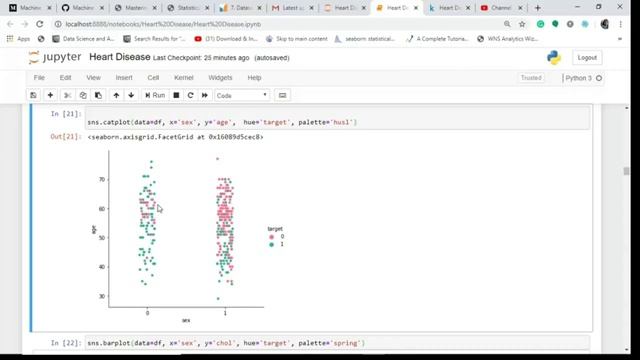Click the Heart Disease notebook title
The image size is (640, 360).
[x=120, y=57]
